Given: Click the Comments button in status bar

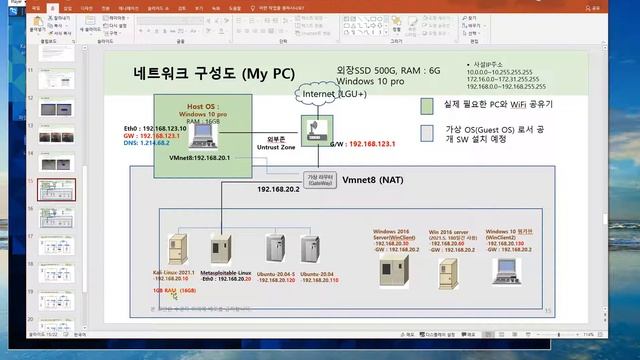Looking at the screenshot, I should pos(469,334).
